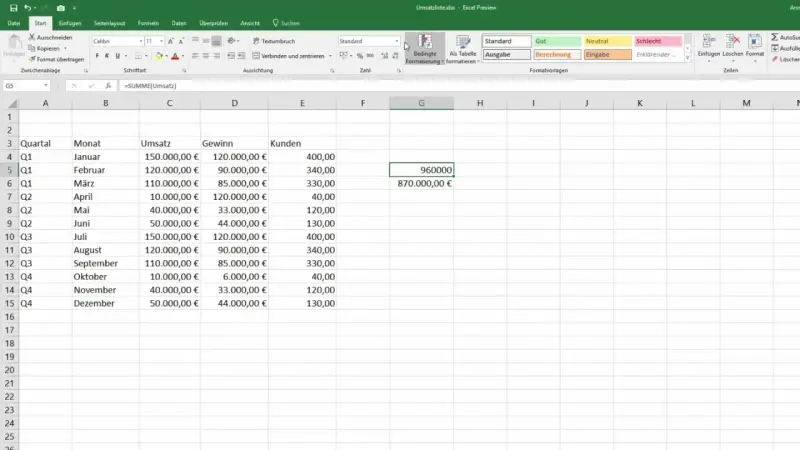
Task: Click the AutoSumme sigma icon
Action: coord(774,37)
